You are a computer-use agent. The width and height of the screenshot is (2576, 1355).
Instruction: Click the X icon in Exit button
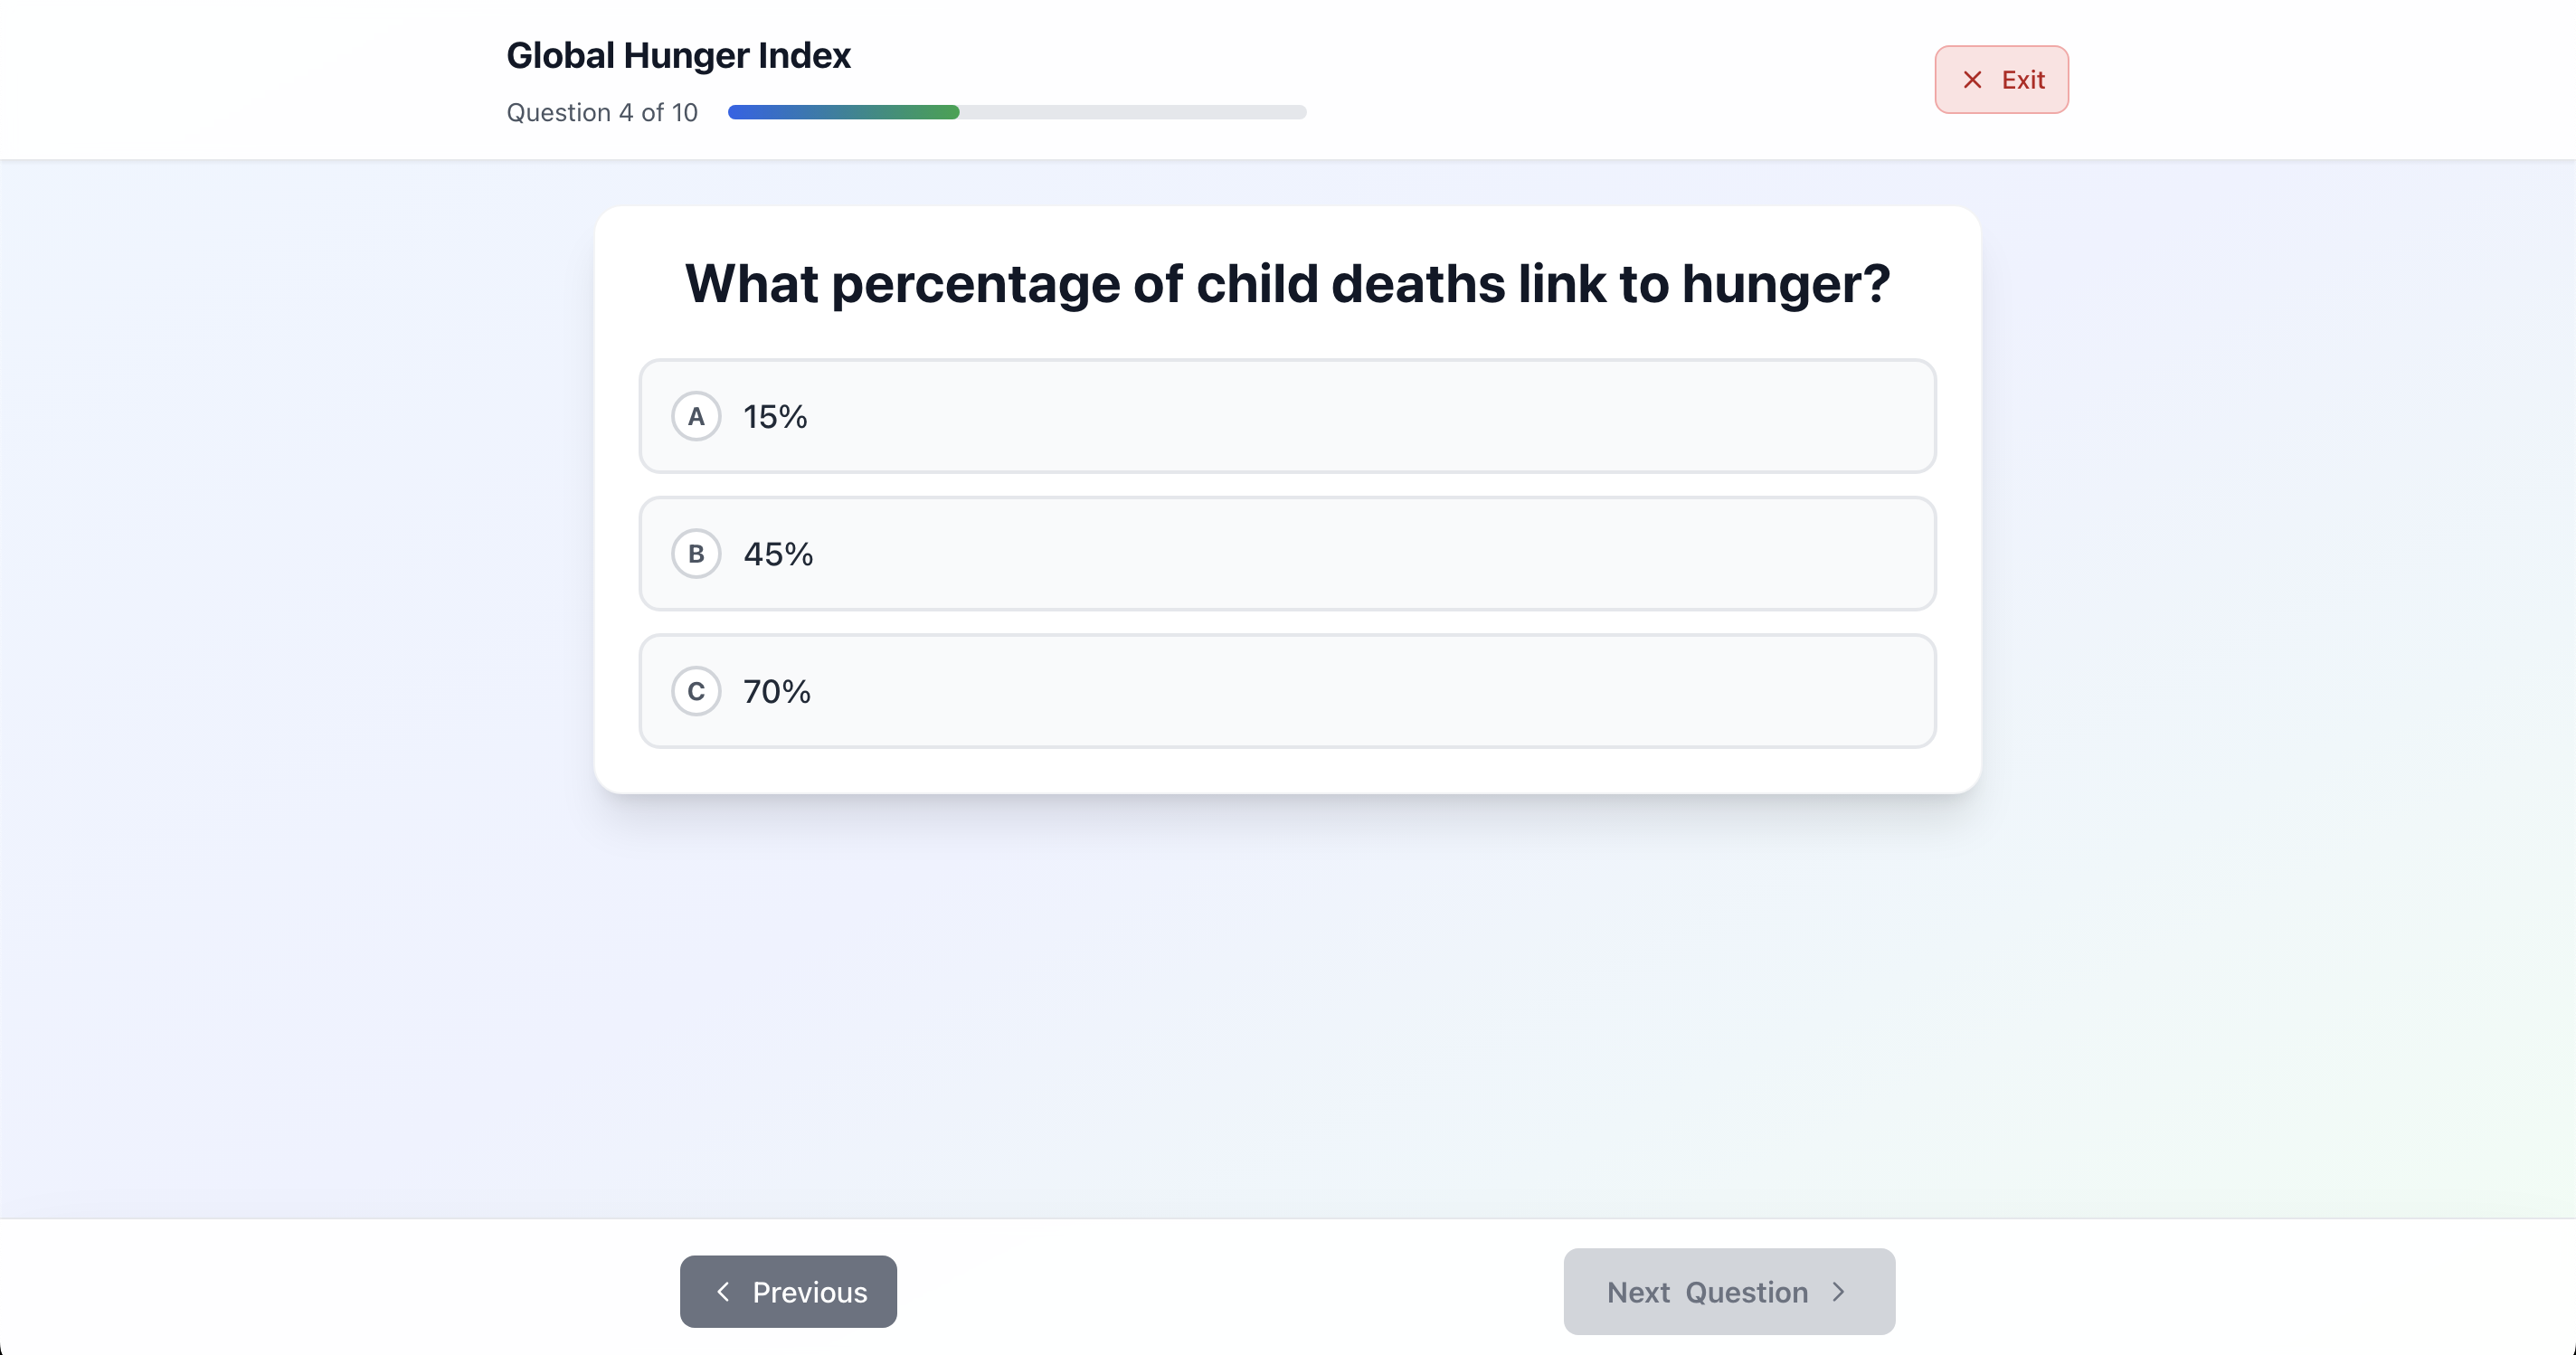click(x=1972, y=80)
